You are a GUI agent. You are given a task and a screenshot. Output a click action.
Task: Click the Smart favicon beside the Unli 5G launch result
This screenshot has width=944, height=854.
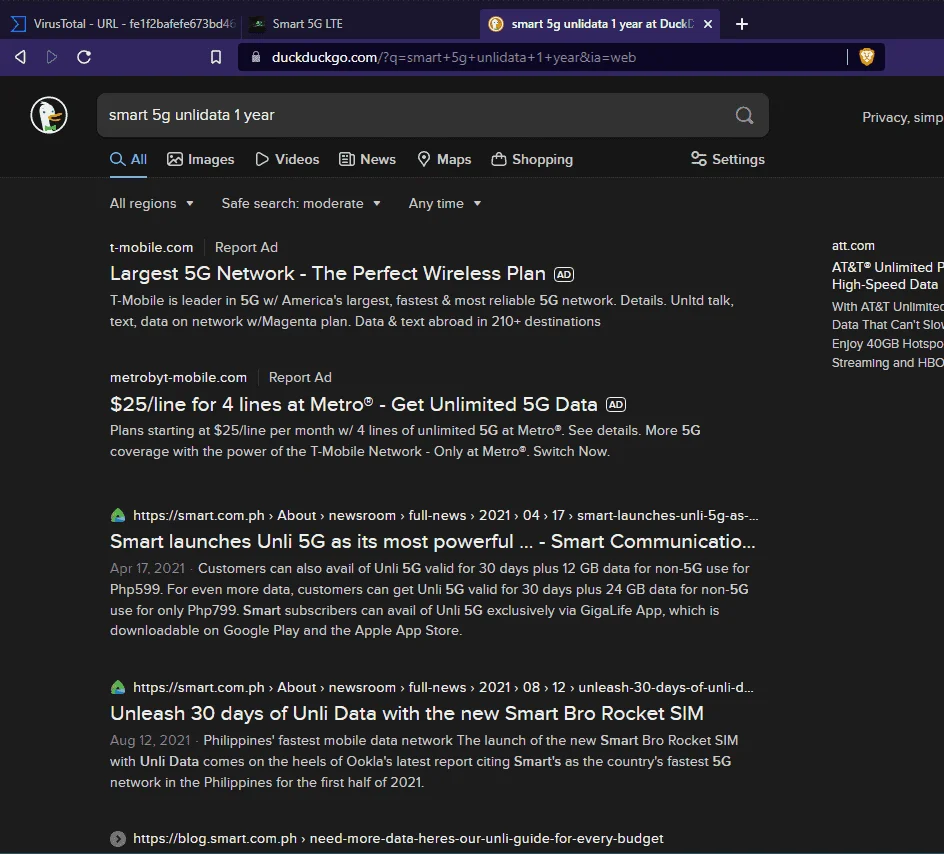(118, 516)
